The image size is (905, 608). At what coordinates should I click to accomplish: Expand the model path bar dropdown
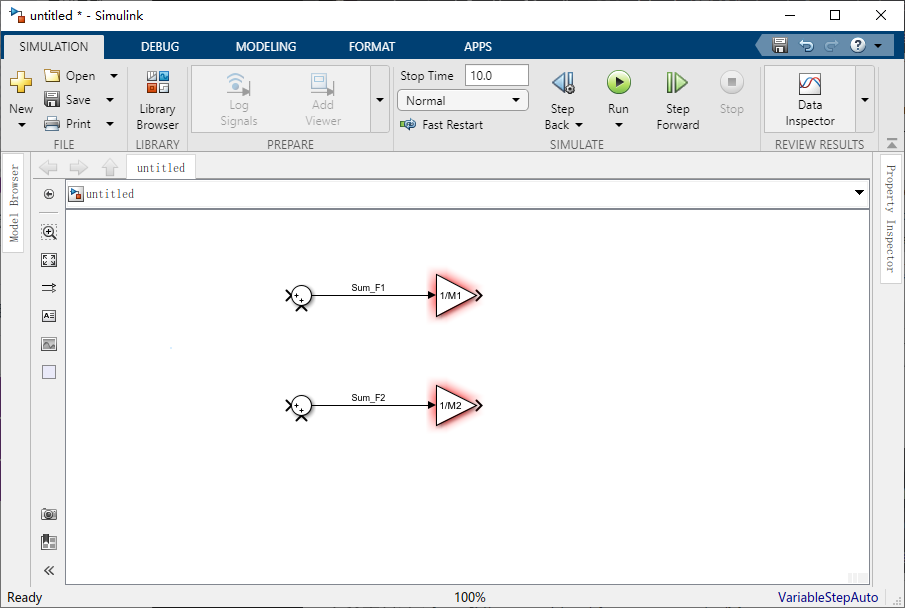tap(859, 192)
